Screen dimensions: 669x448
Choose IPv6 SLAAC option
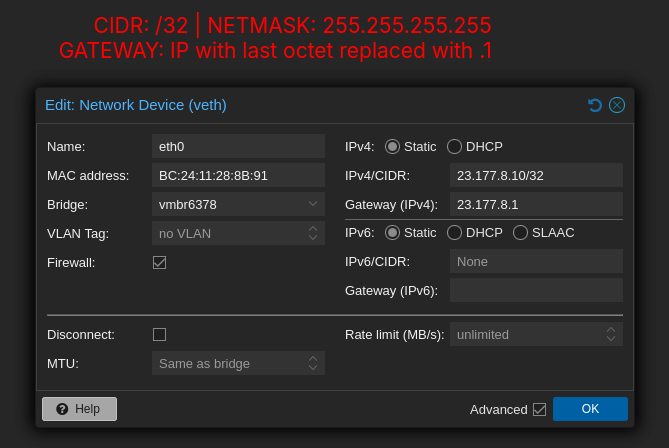click(x=521, y=233)
